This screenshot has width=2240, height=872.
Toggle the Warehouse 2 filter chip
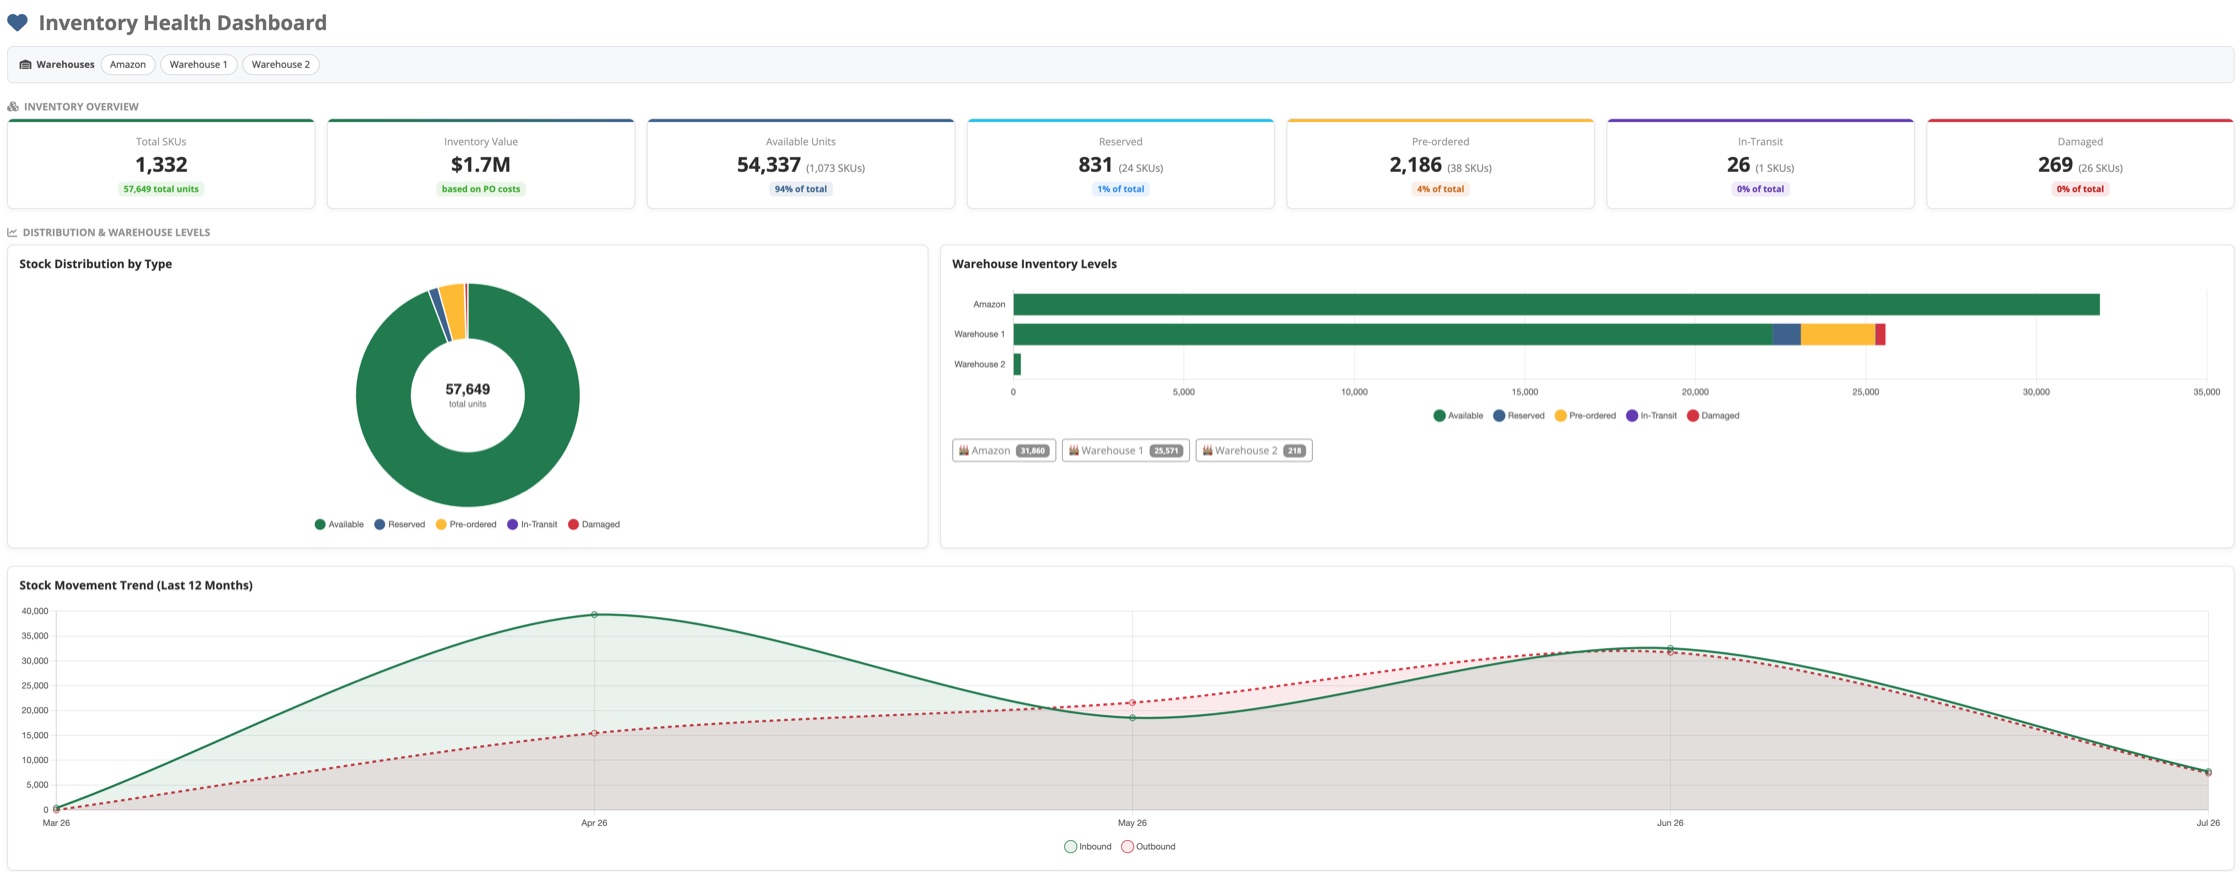[x=281, y=65]
